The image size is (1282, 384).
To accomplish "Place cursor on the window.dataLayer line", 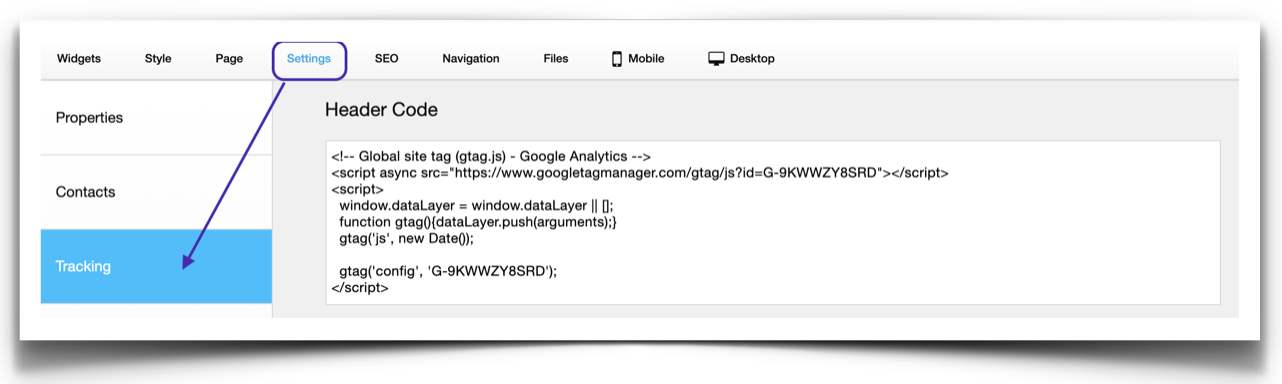I will click(x=476, y=205).
